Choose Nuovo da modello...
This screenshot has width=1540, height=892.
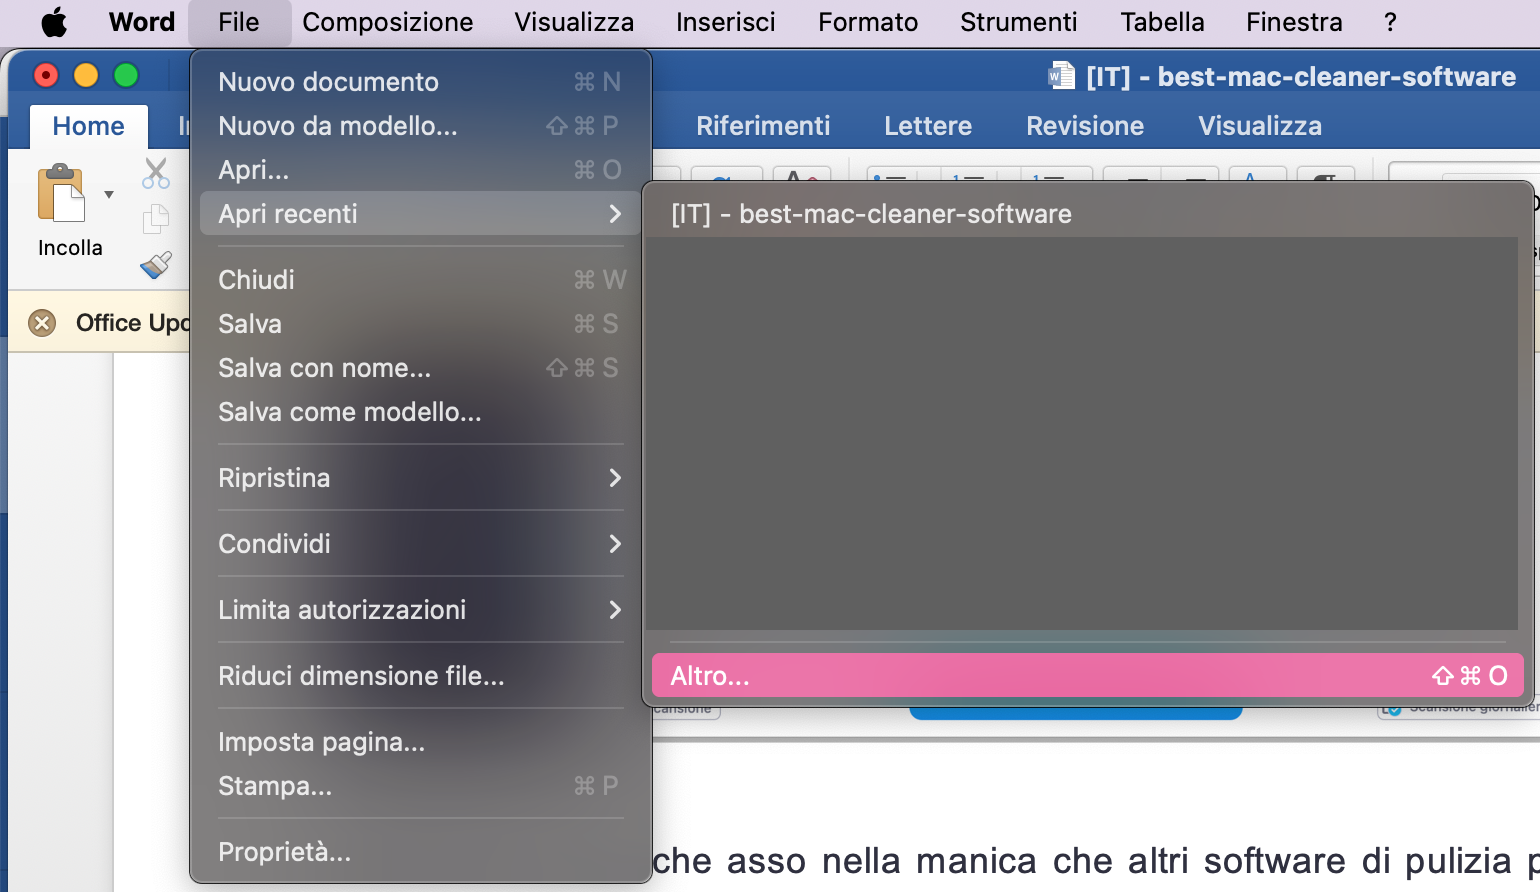[x=420, y=126]
